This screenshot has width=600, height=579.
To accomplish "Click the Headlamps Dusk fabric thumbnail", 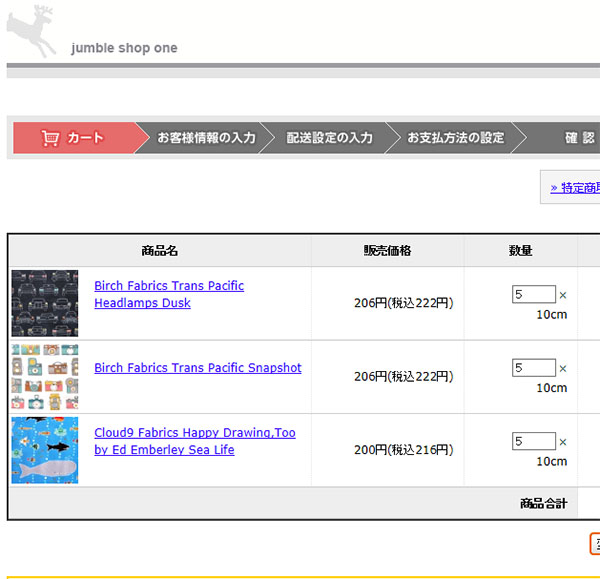I will pyautogui.click(x=45, y=303).
